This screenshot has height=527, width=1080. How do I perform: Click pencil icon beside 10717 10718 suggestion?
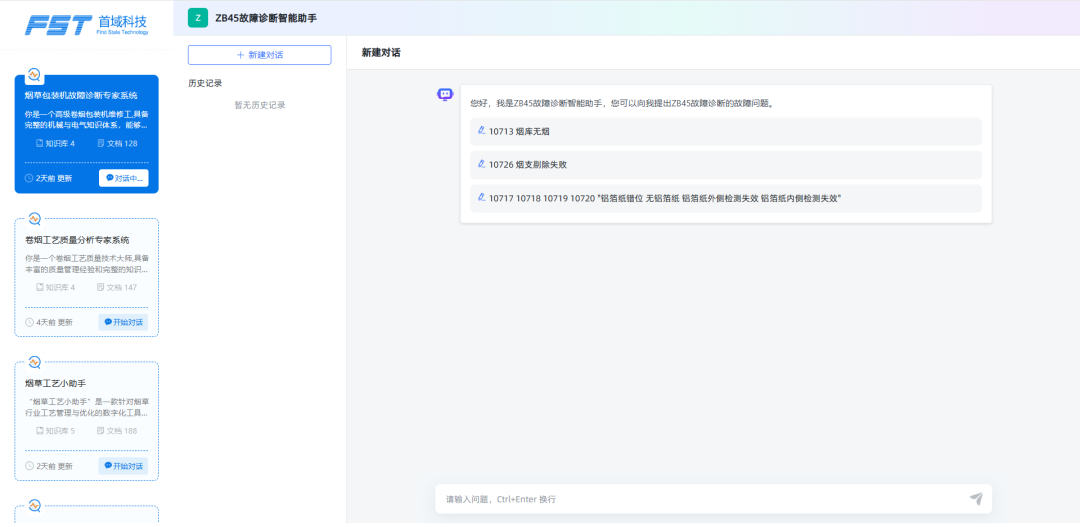[481, 197]
